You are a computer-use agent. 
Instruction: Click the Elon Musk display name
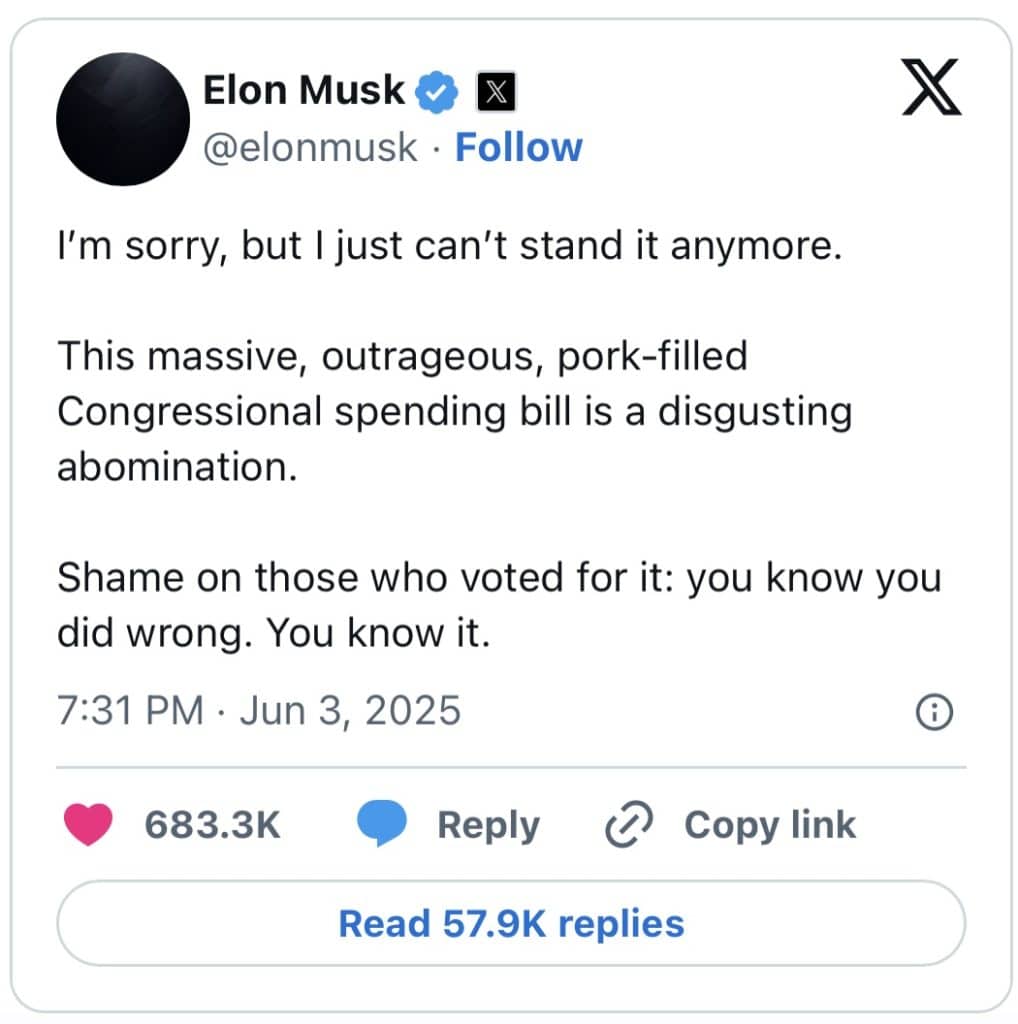click(x=303, y=91)
